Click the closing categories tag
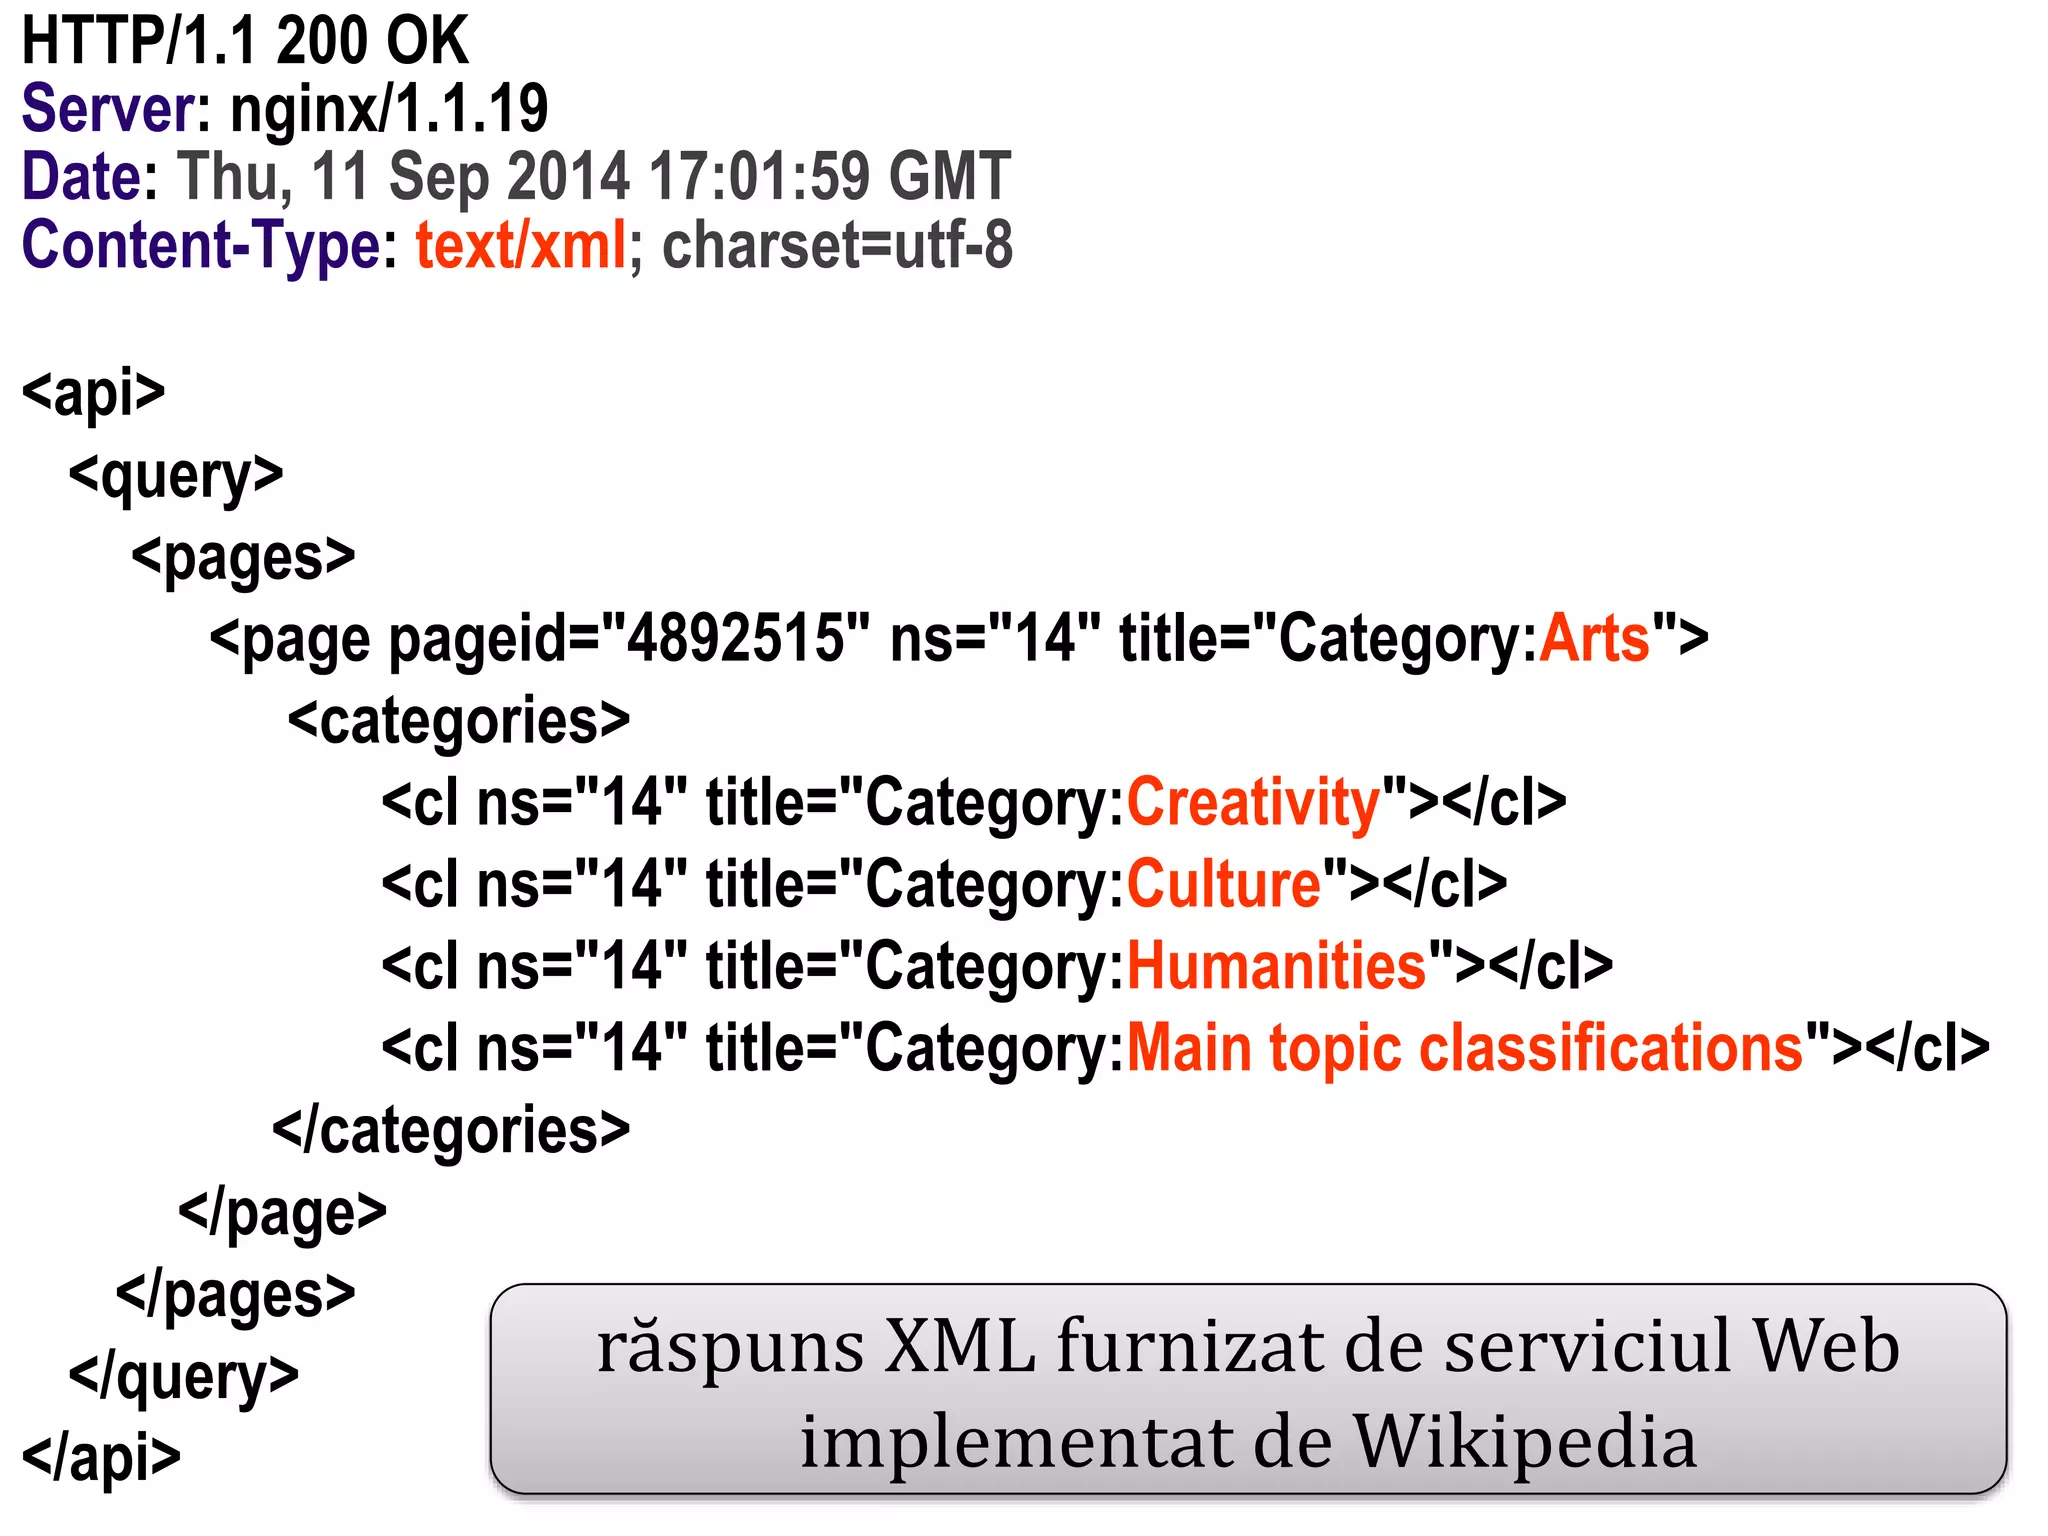The height and width of the screenshot is (1536, 2048). pyautogui.click(x=451, y=1131)
